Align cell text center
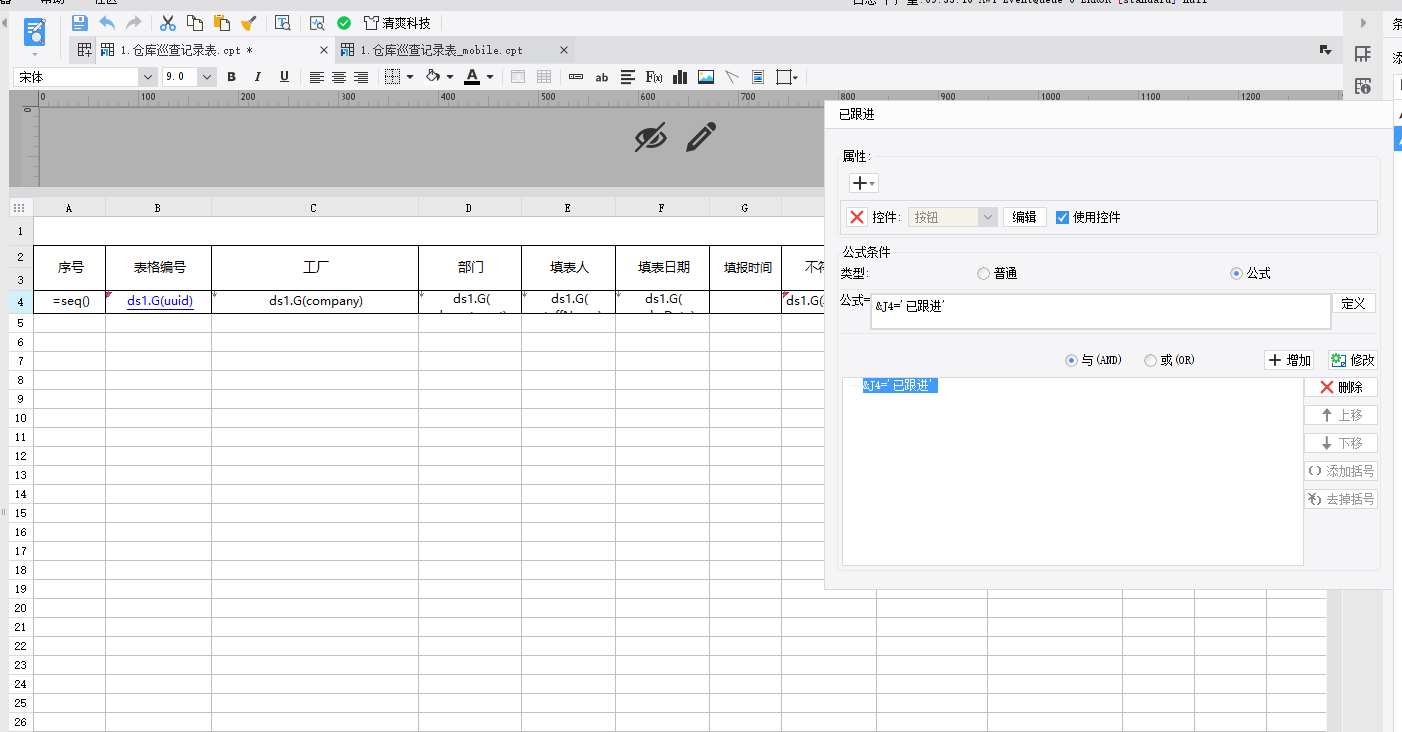The height and width of the screenshot is (732, 1402). (339, 77)
